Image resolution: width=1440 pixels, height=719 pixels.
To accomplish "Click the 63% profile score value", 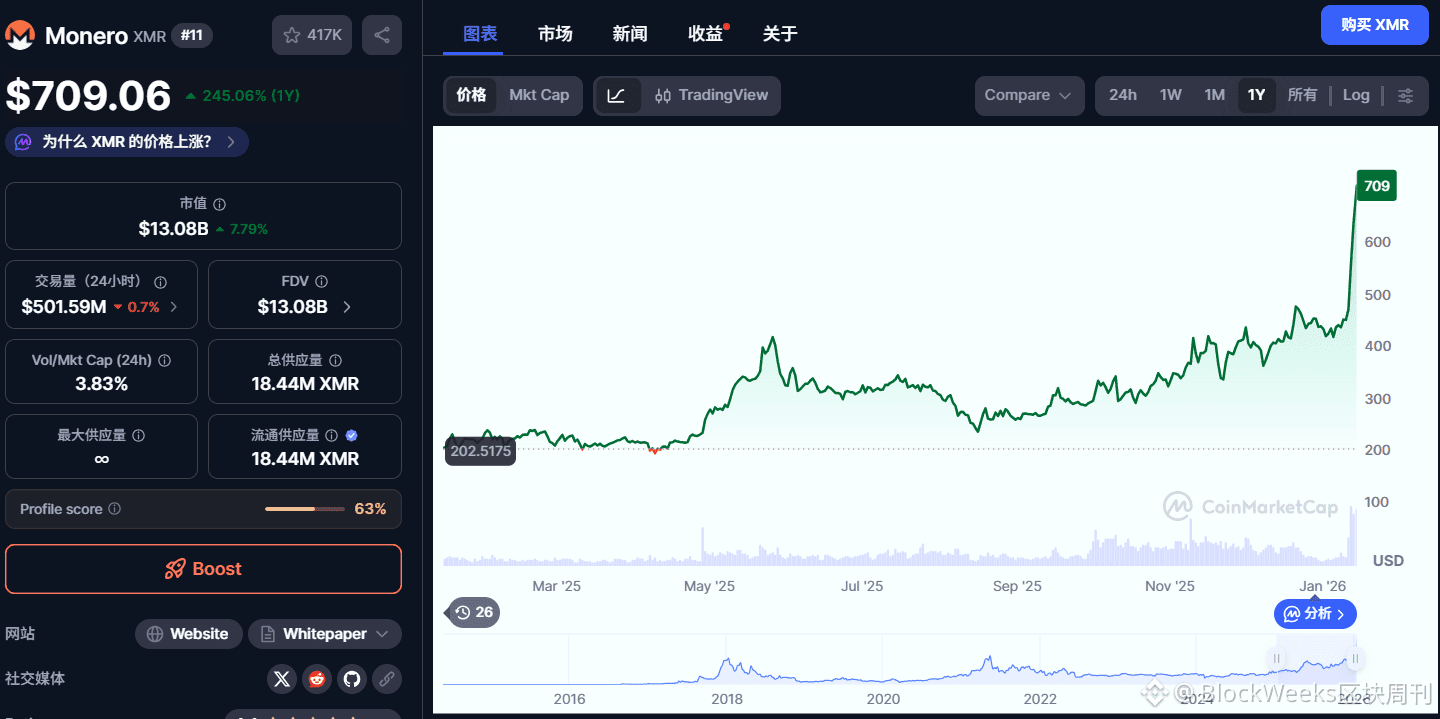I will pos(370,509).
